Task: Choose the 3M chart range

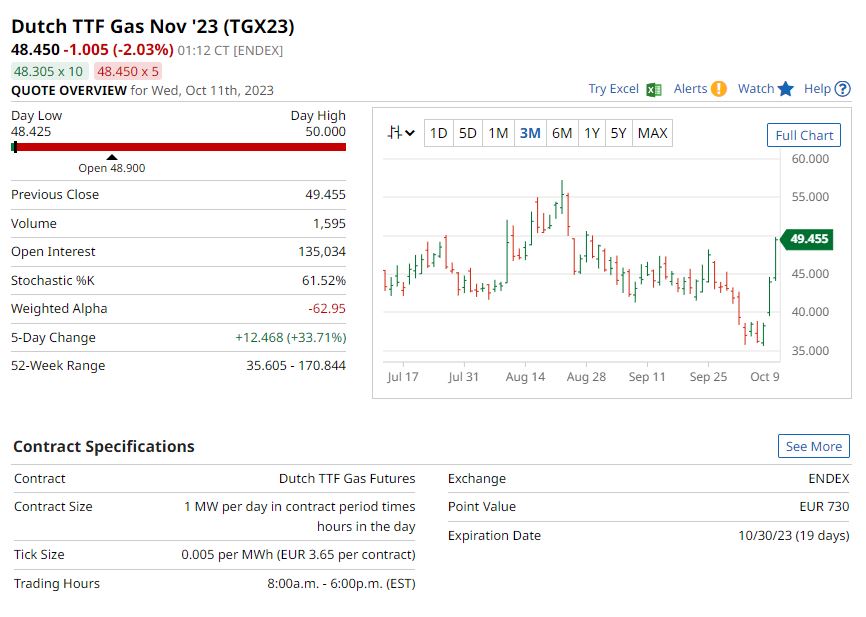Action: [x=530, y=133]
